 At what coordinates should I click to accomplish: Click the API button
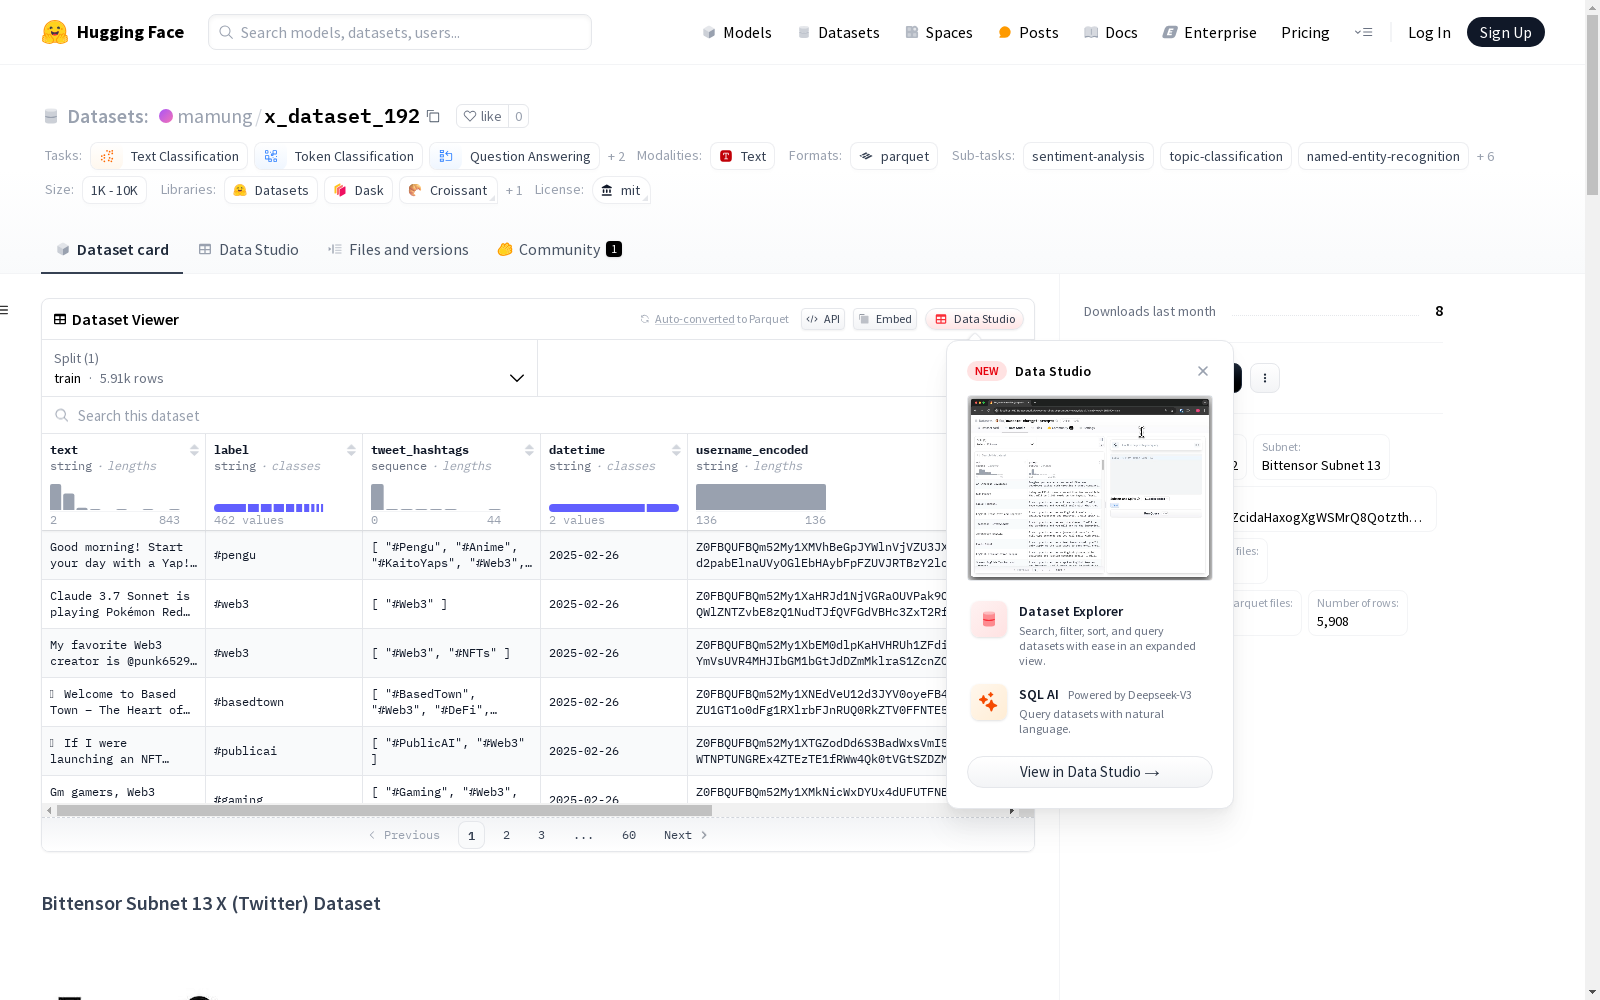coord(823,319)
